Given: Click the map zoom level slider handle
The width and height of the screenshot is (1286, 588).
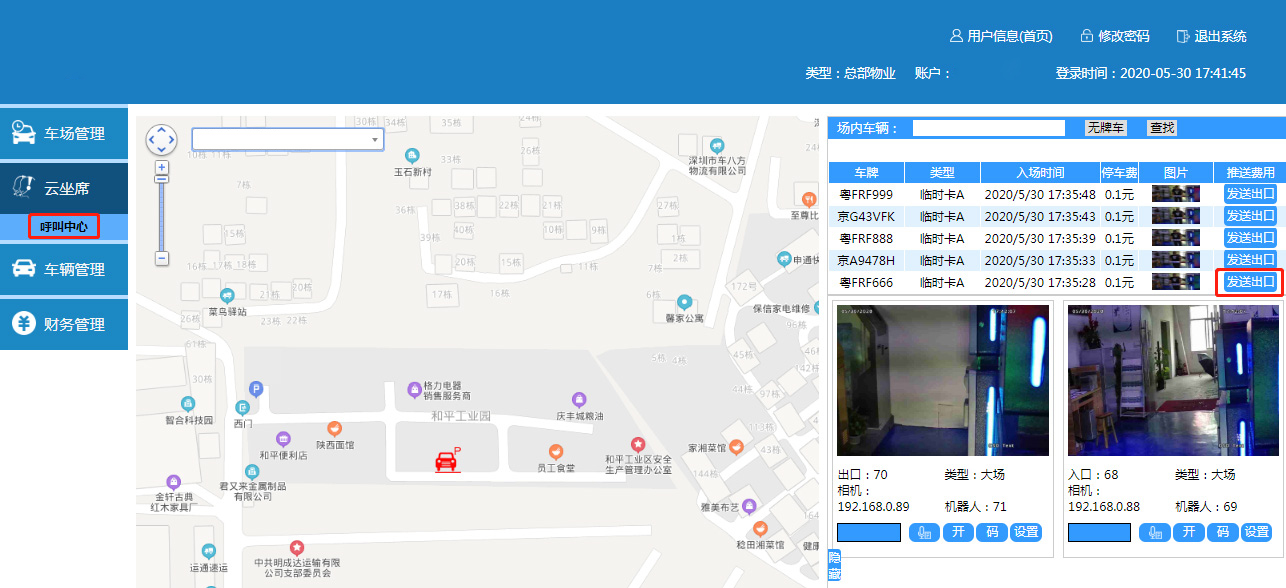Looking at the screenshot, I should [x=162, y=179].
